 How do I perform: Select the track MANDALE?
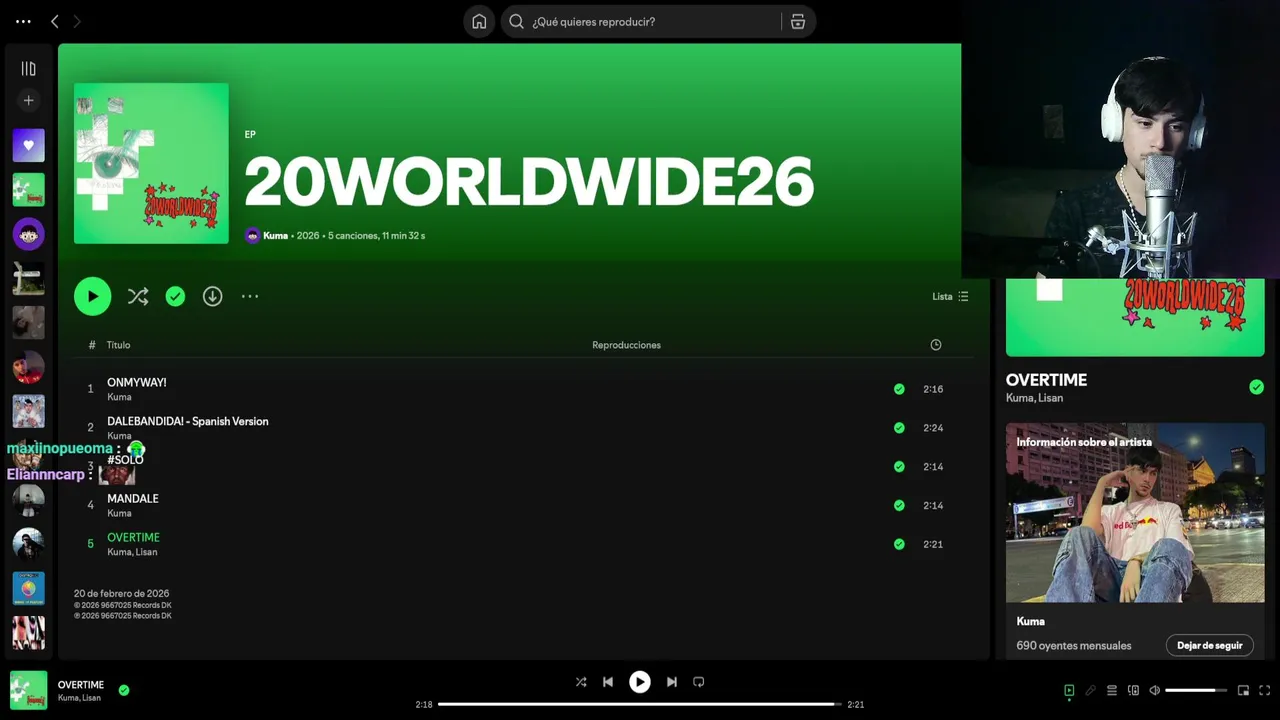tap(133, 498)
